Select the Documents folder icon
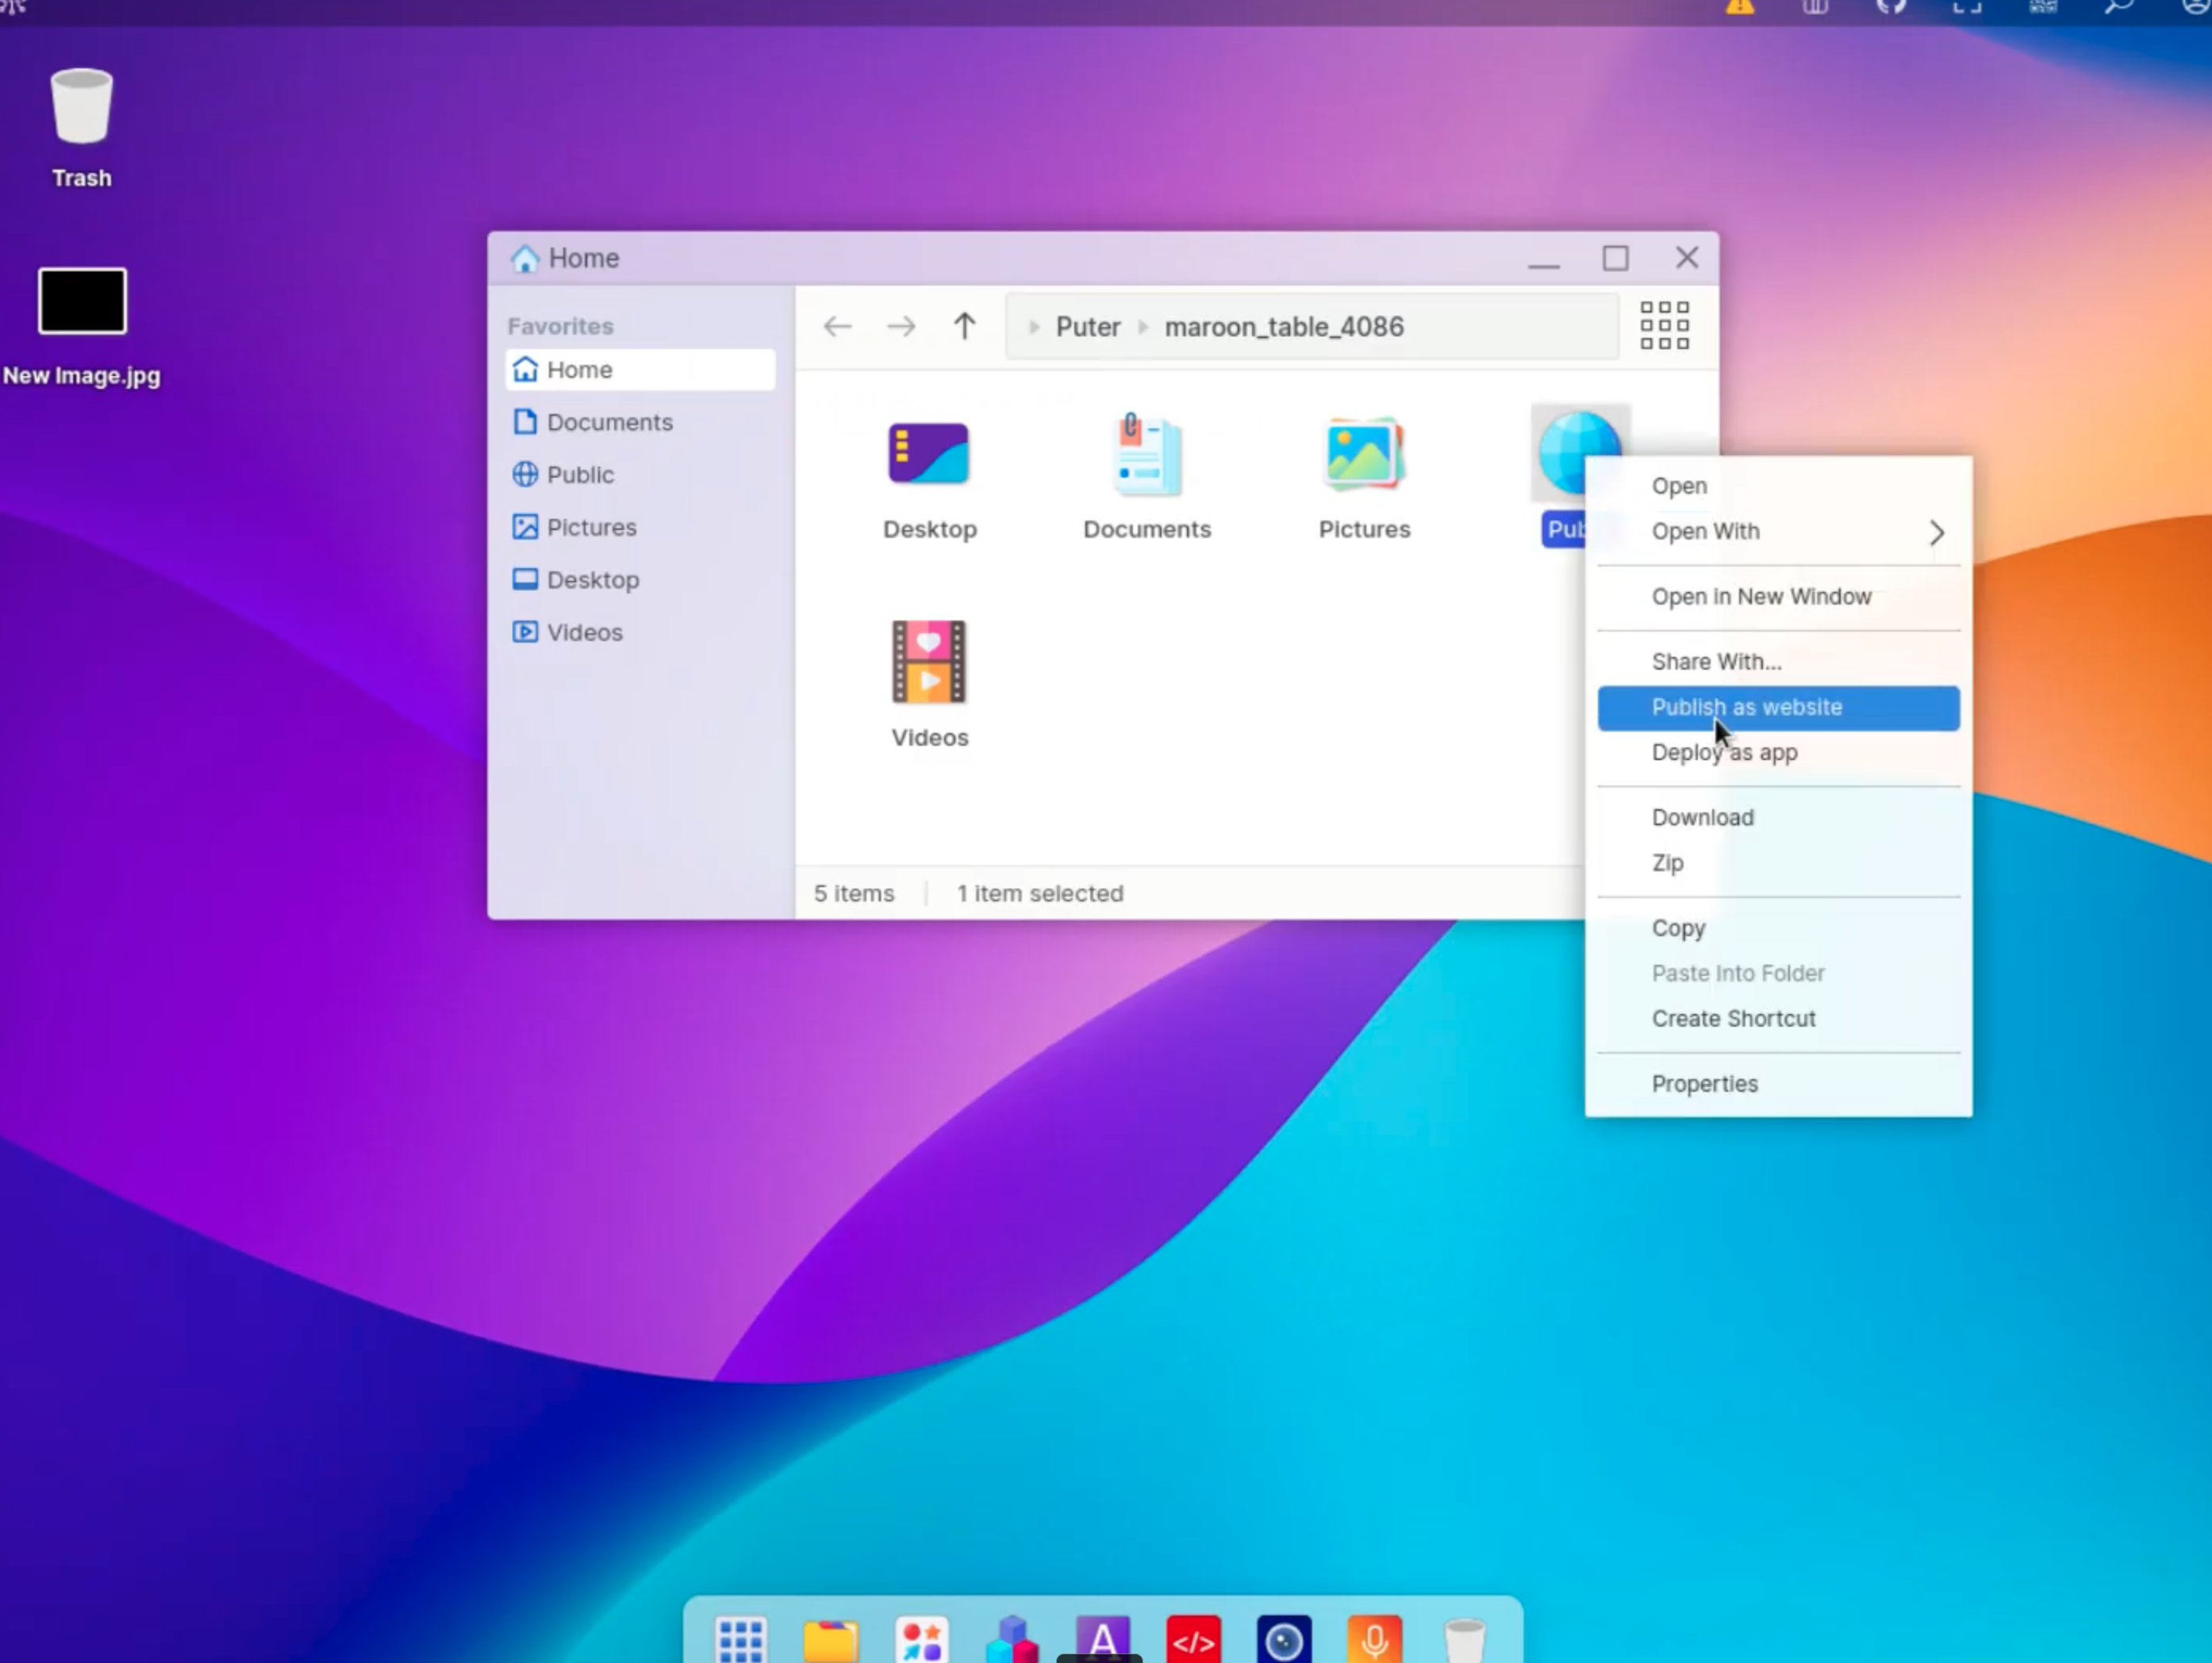2212x1663 pixels. [x=1146, y=456]
